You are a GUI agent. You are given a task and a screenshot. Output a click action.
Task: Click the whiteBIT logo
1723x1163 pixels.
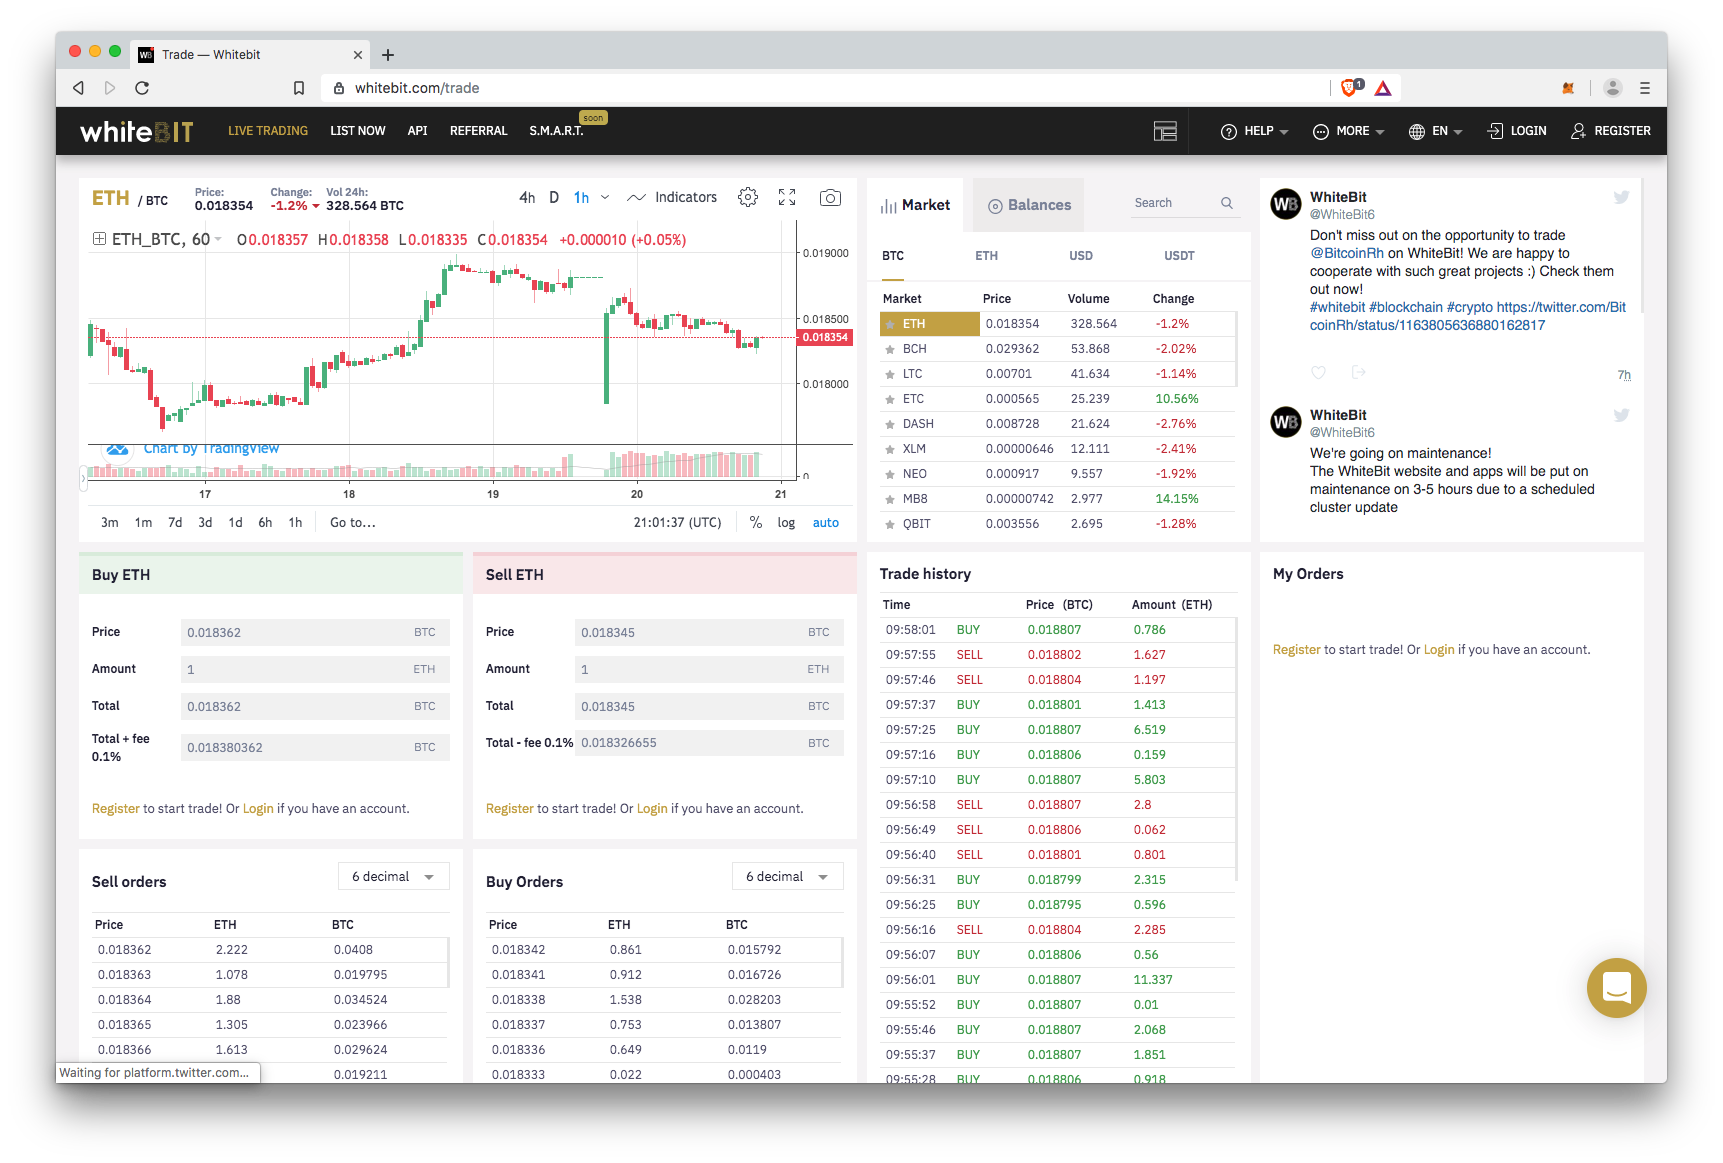(137, 131)
